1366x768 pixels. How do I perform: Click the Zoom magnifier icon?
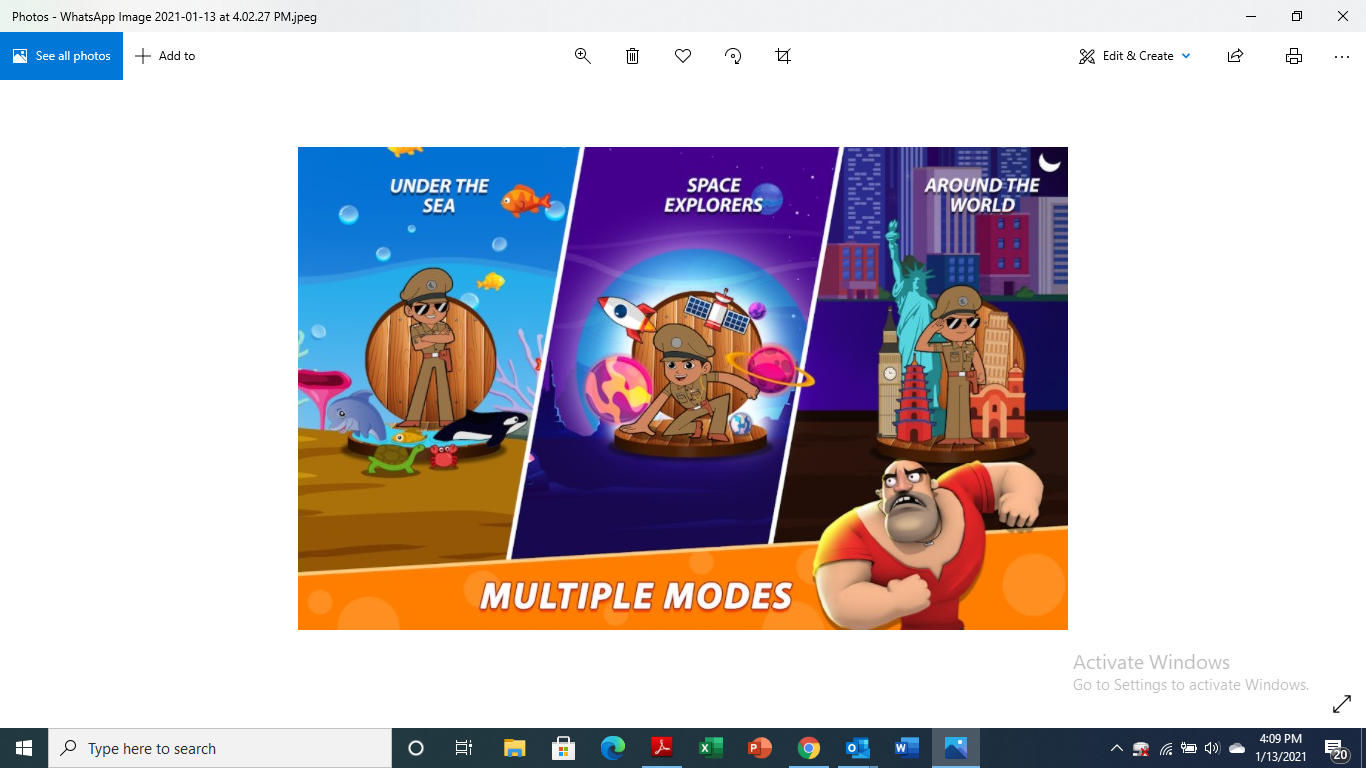(x=582, y=56)
